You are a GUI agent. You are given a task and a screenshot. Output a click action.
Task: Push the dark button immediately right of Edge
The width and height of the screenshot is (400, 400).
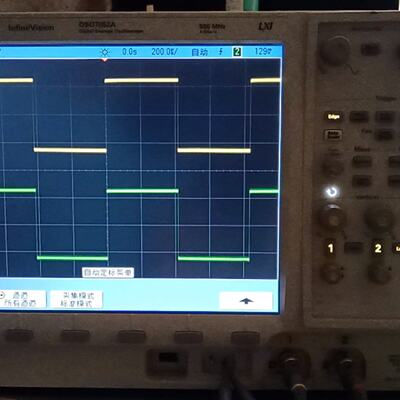[x=359, y=116]
